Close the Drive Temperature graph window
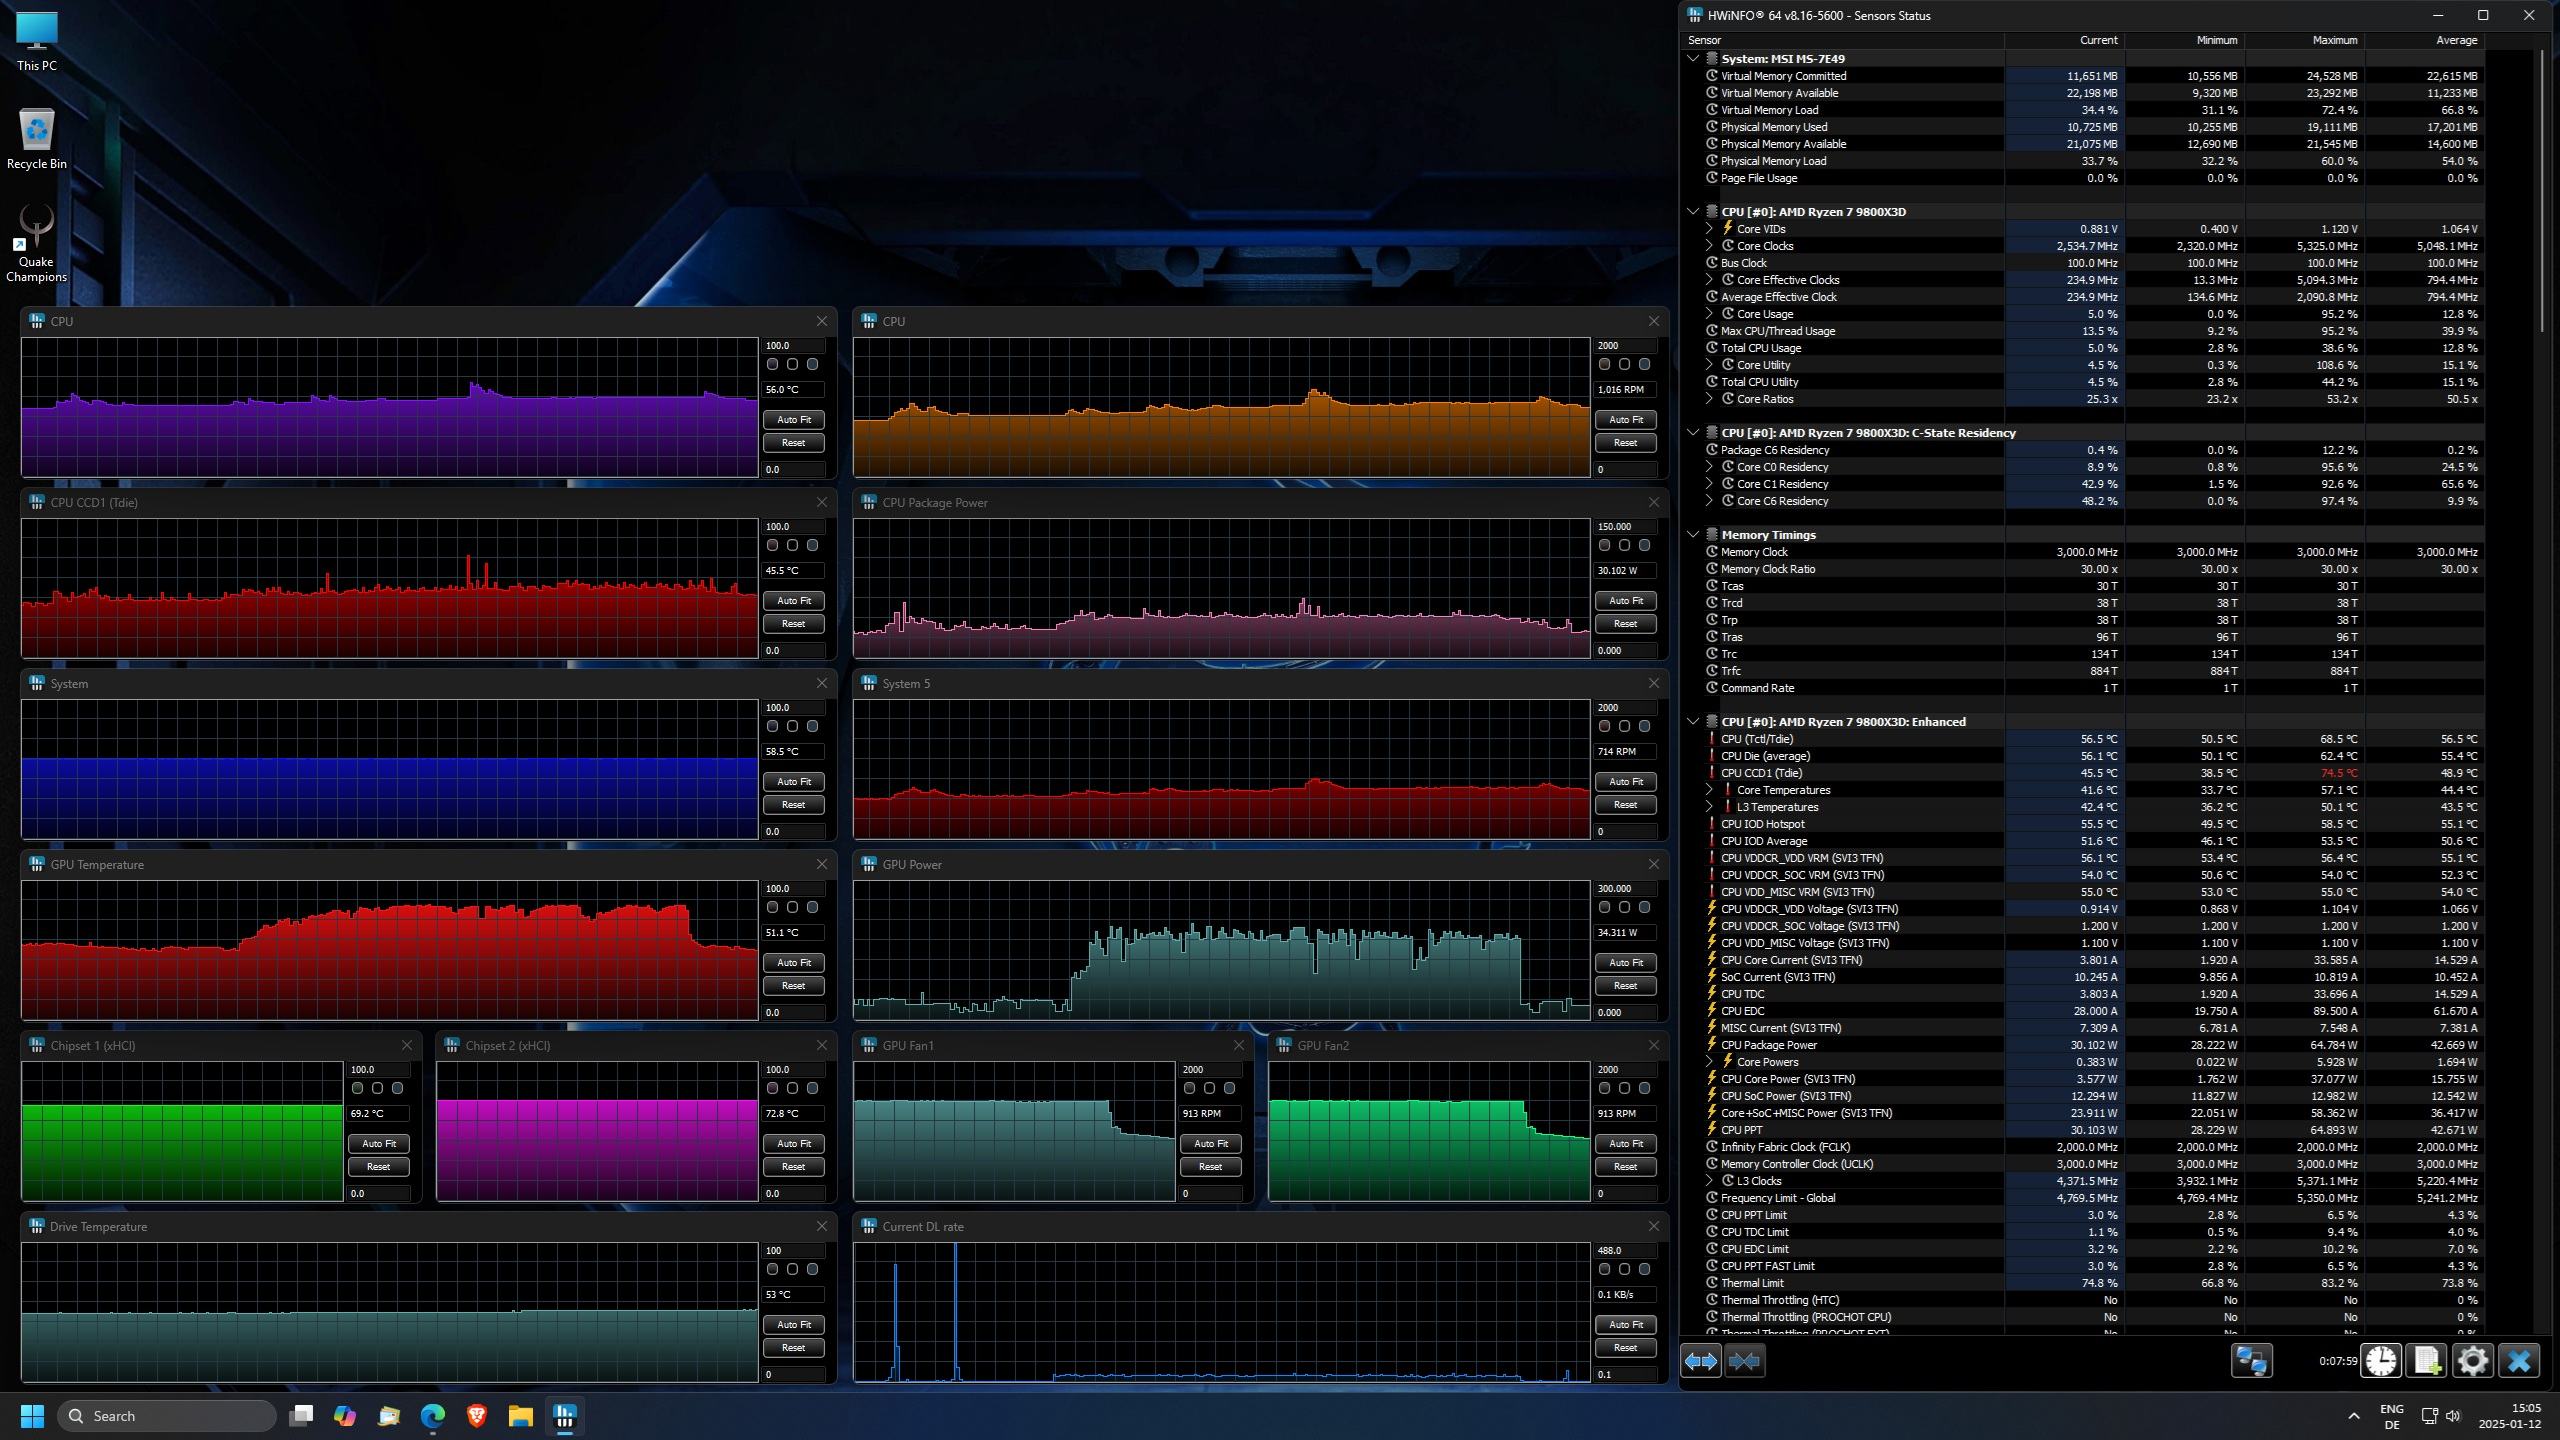 tap(821, 1226)
